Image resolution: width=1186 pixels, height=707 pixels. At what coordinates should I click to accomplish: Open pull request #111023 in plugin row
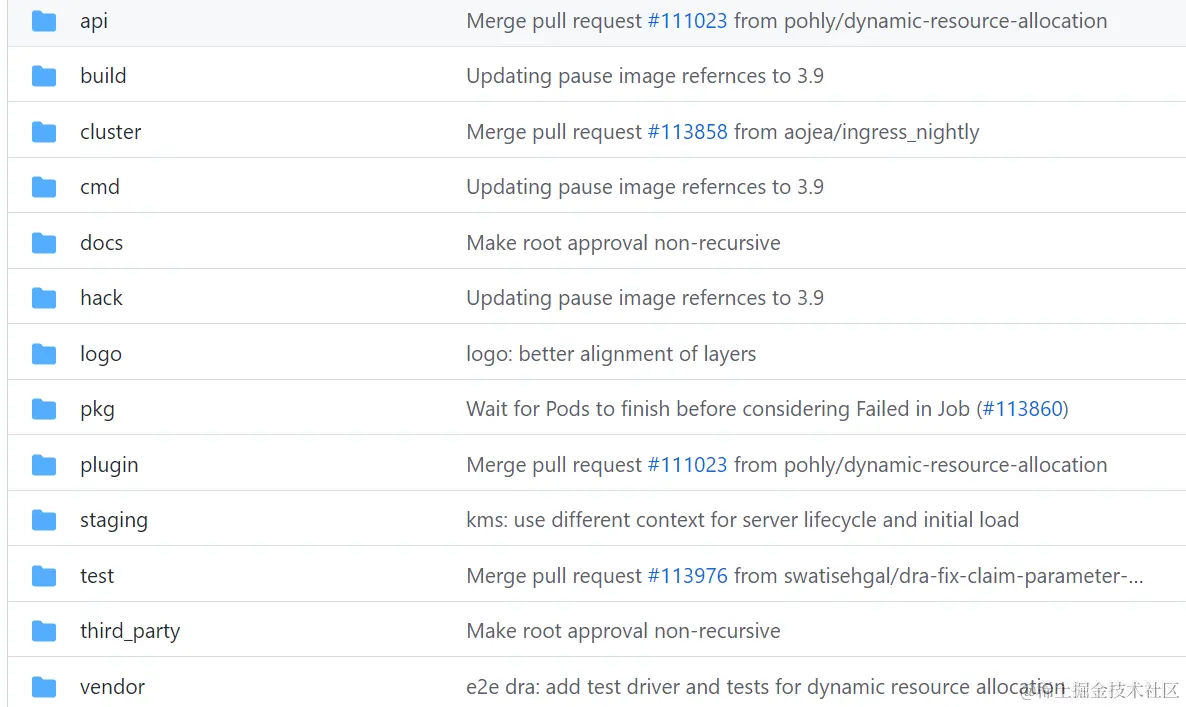click(688, 465)
